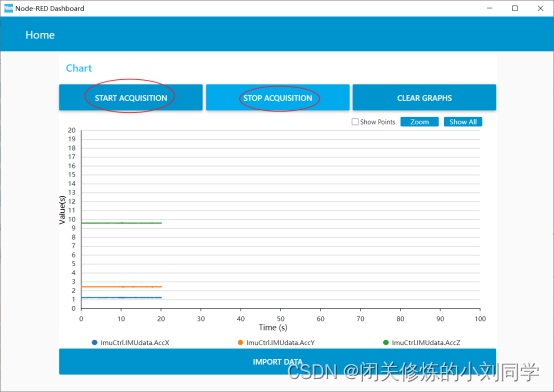Click the blue AccX data line
Screen dimensions: 554x392
(x=121, y=298)
